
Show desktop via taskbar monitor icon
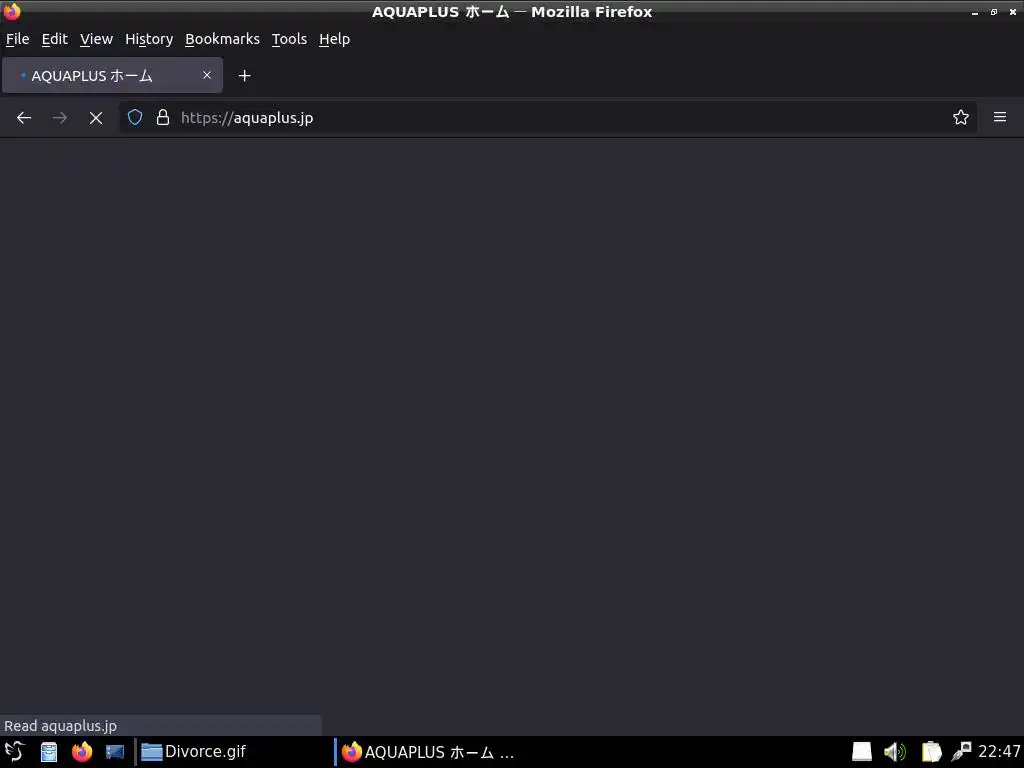[115, 752]
